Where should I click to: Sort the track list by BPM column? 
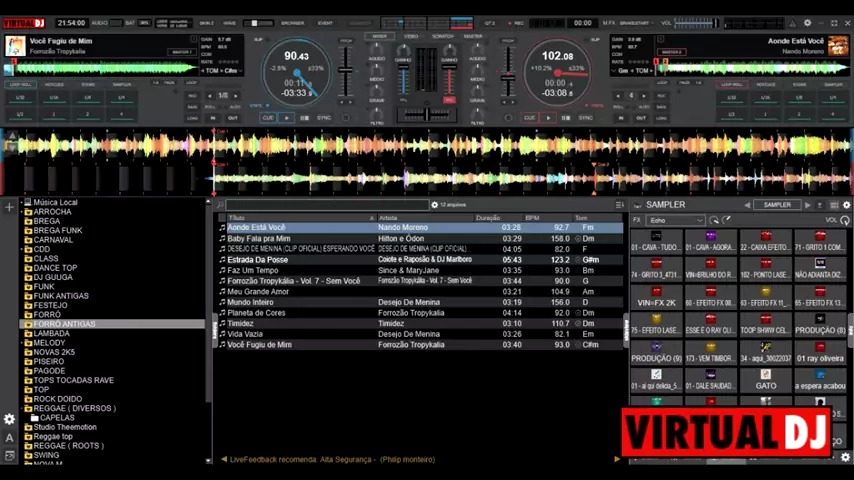pos(533,218)
